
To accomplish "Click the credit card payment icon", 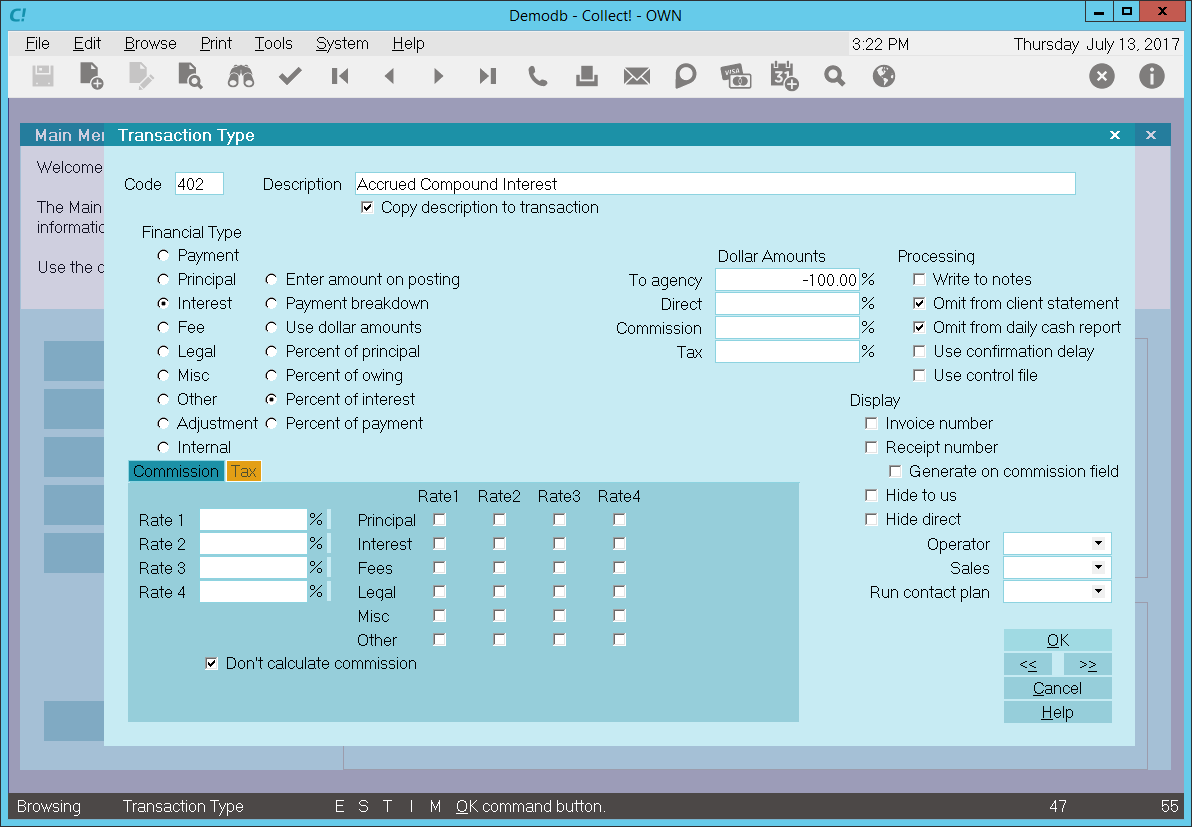I will [735, 76].
